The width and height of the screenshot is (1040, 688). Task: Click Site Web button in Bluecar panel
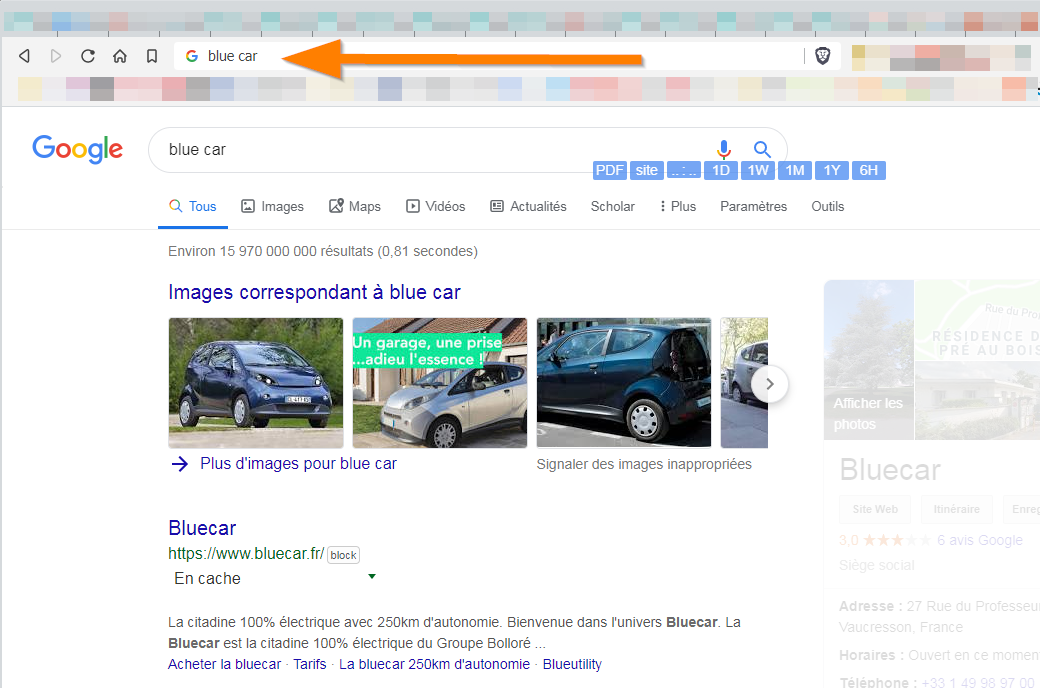[x=875, y=509]
